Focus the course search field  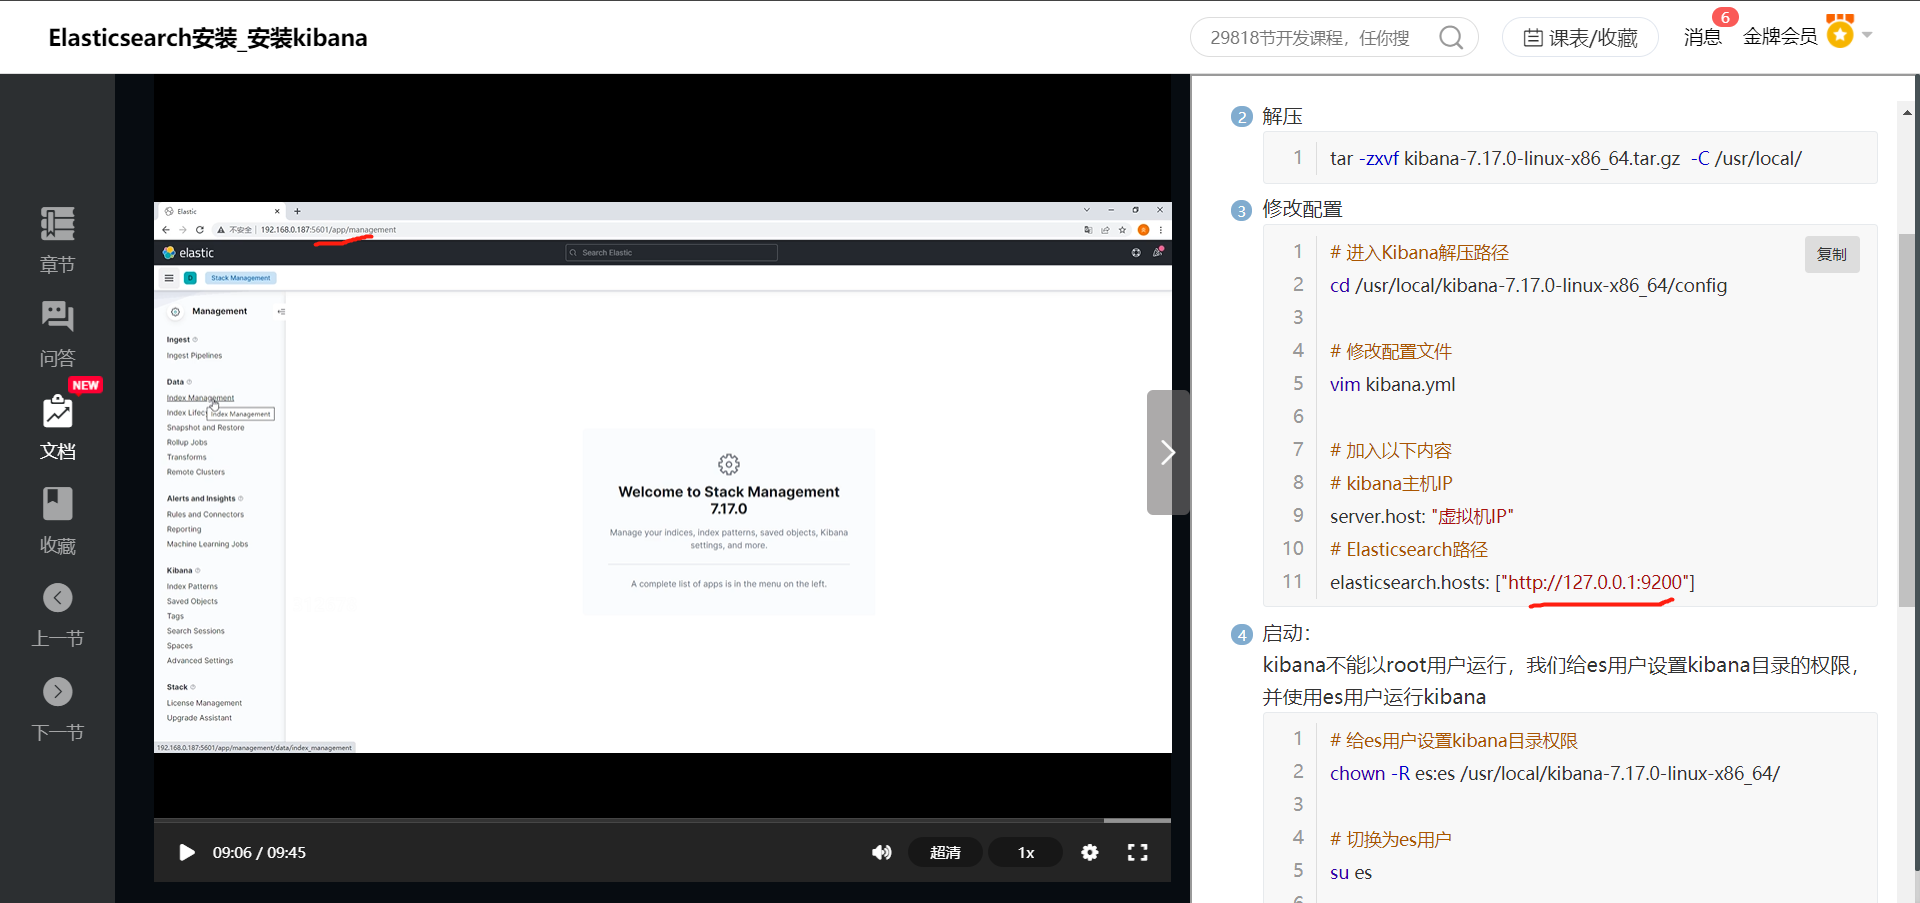[x=1310, y=38]
